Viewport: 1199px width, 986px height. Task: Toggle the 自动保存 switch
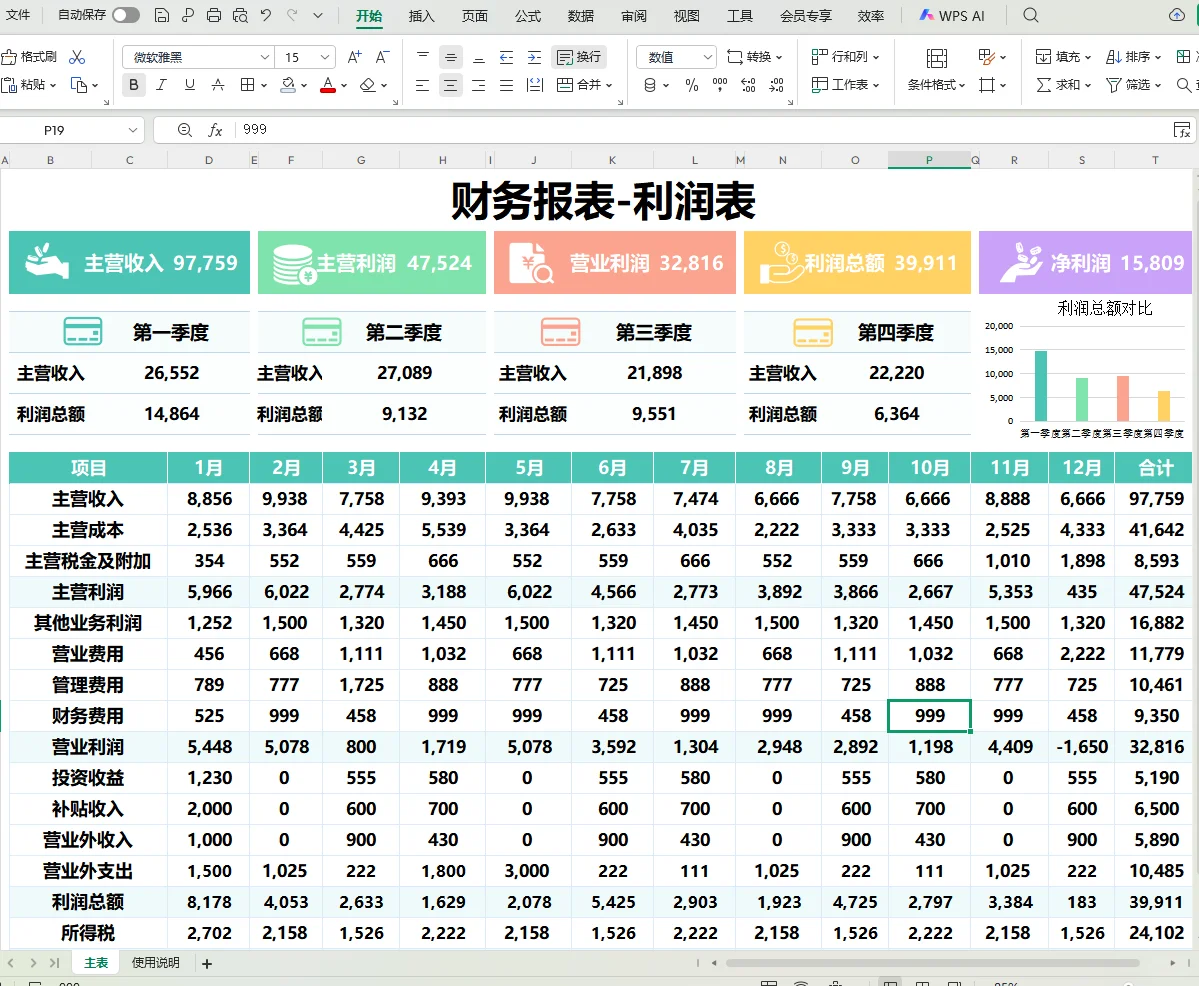[125, 15]
